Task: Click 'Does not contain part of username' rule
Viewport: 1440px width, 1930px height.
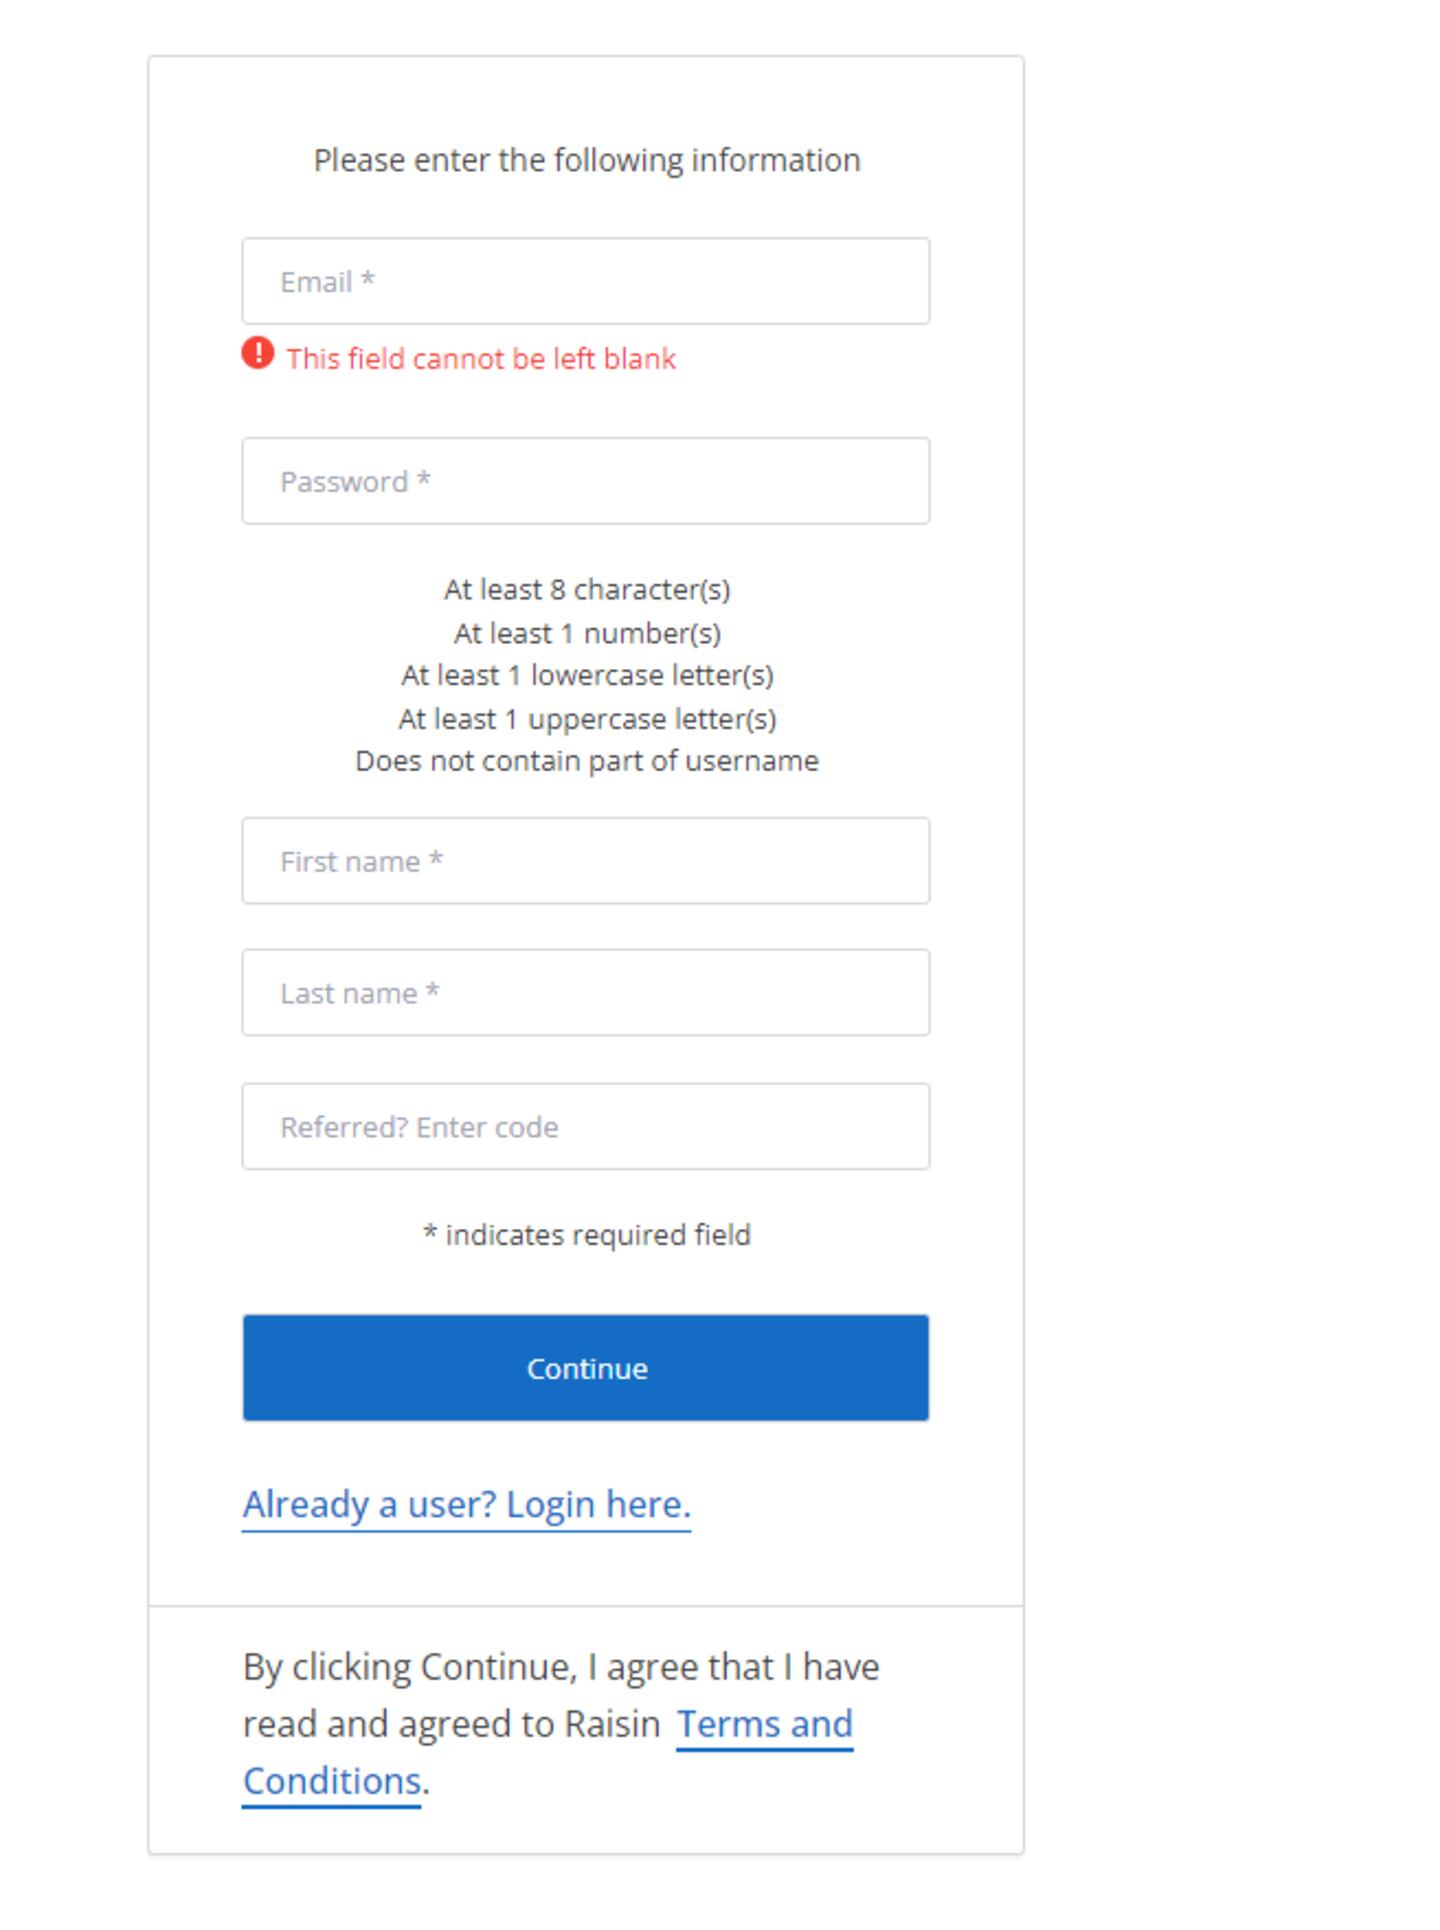Action: tap(587, 761)
